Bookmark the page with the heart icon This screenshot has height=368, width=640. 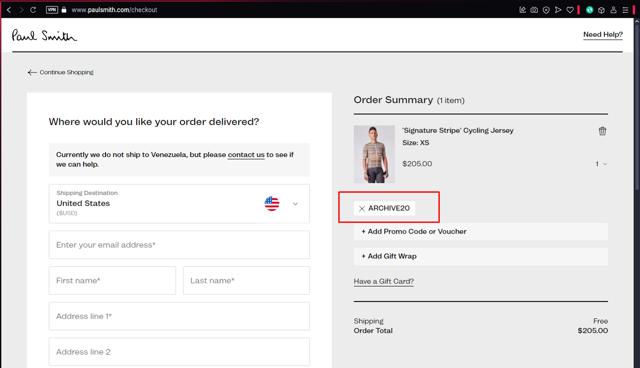click(570, 10)
